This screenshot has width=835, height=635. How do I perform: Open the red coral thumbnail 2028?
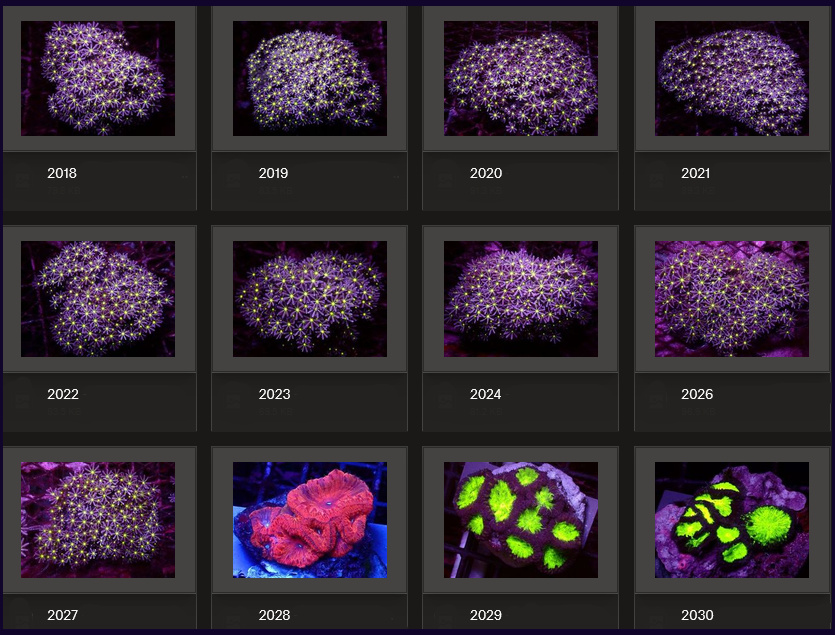point(310,520)
